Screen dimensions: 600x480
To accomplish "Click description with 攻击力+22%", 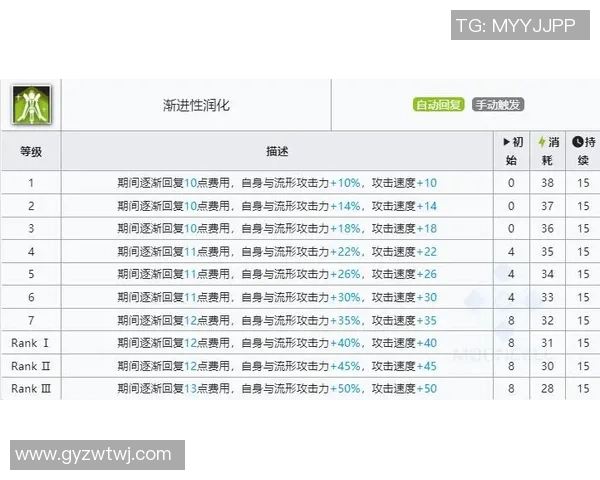I will [277, 251].
